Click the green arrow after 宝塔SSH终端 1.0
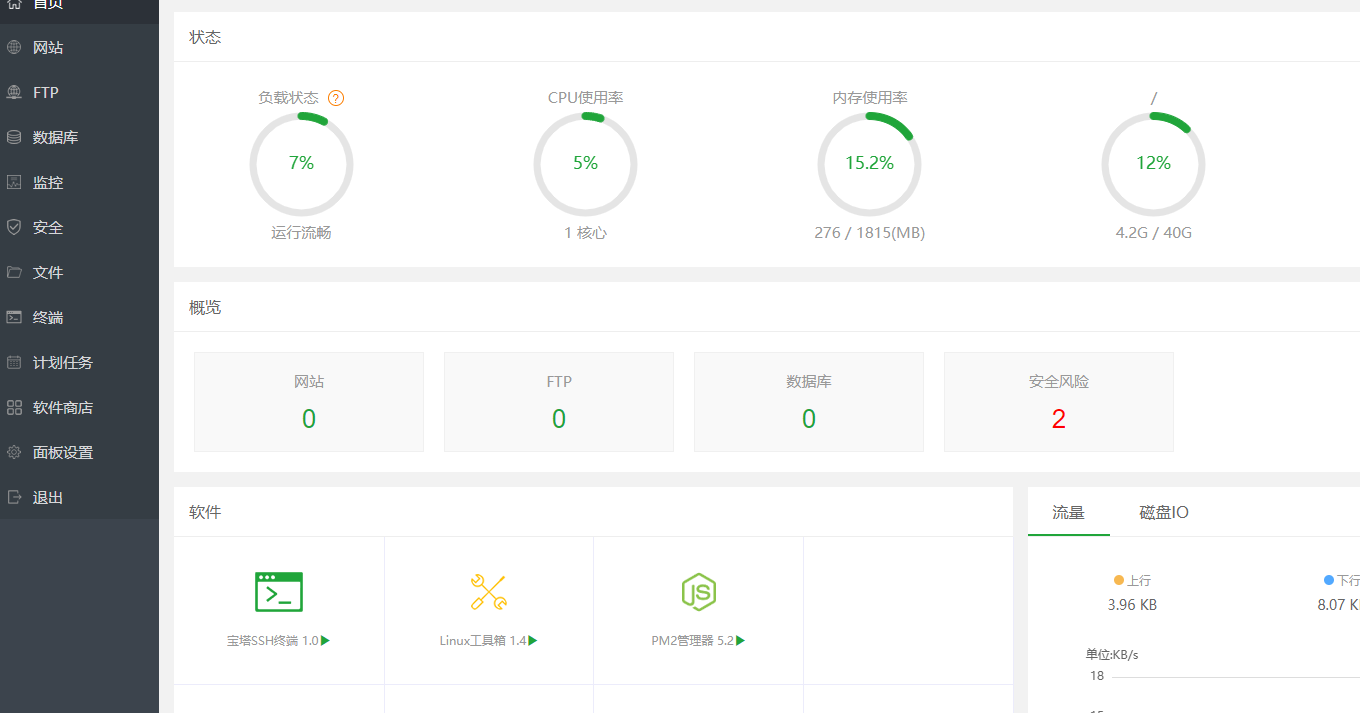1360x713 pixels. (x=326, y=640)
